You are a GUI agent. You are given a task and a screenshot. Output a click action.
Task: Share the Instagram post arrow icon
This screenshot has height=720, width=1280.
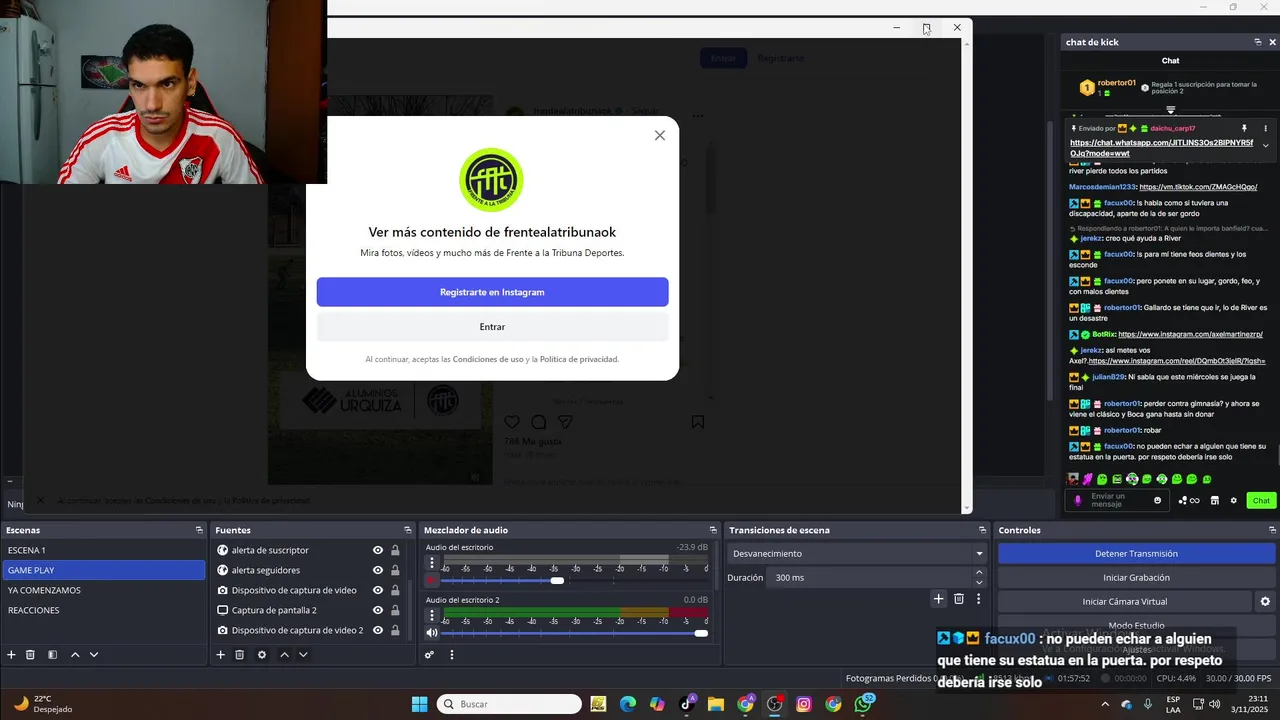click(565, 422)
